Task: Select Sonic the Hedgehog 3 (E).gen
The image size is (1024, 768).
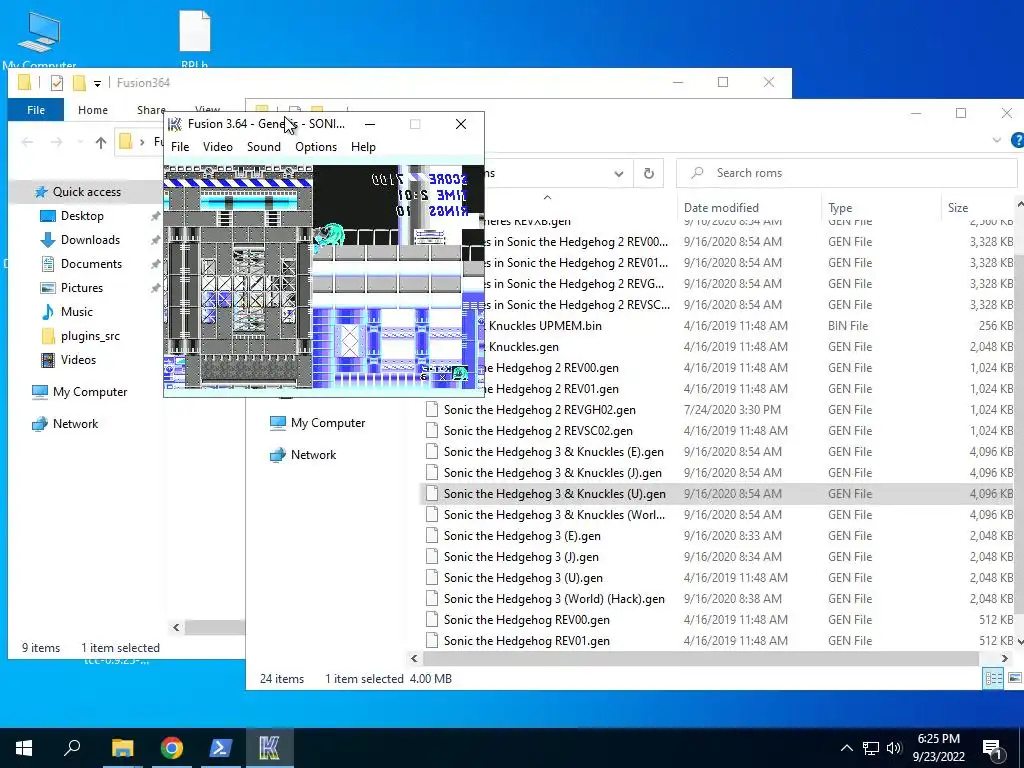Action: pyautogui.click(x=522, y=536)
